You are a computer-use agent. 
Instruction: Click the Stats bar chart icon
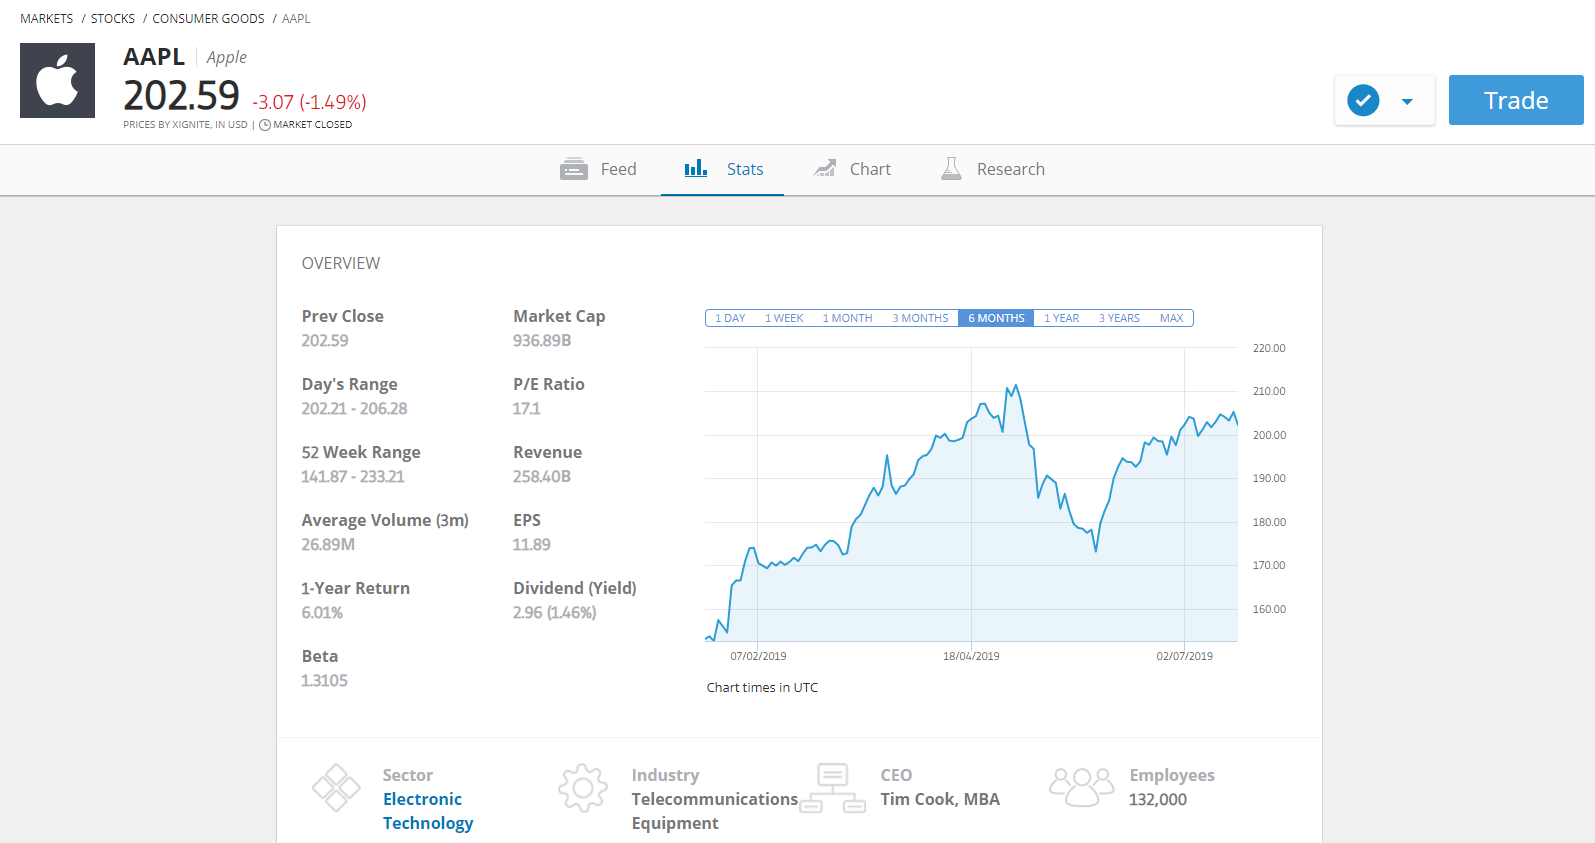(696, 168)
